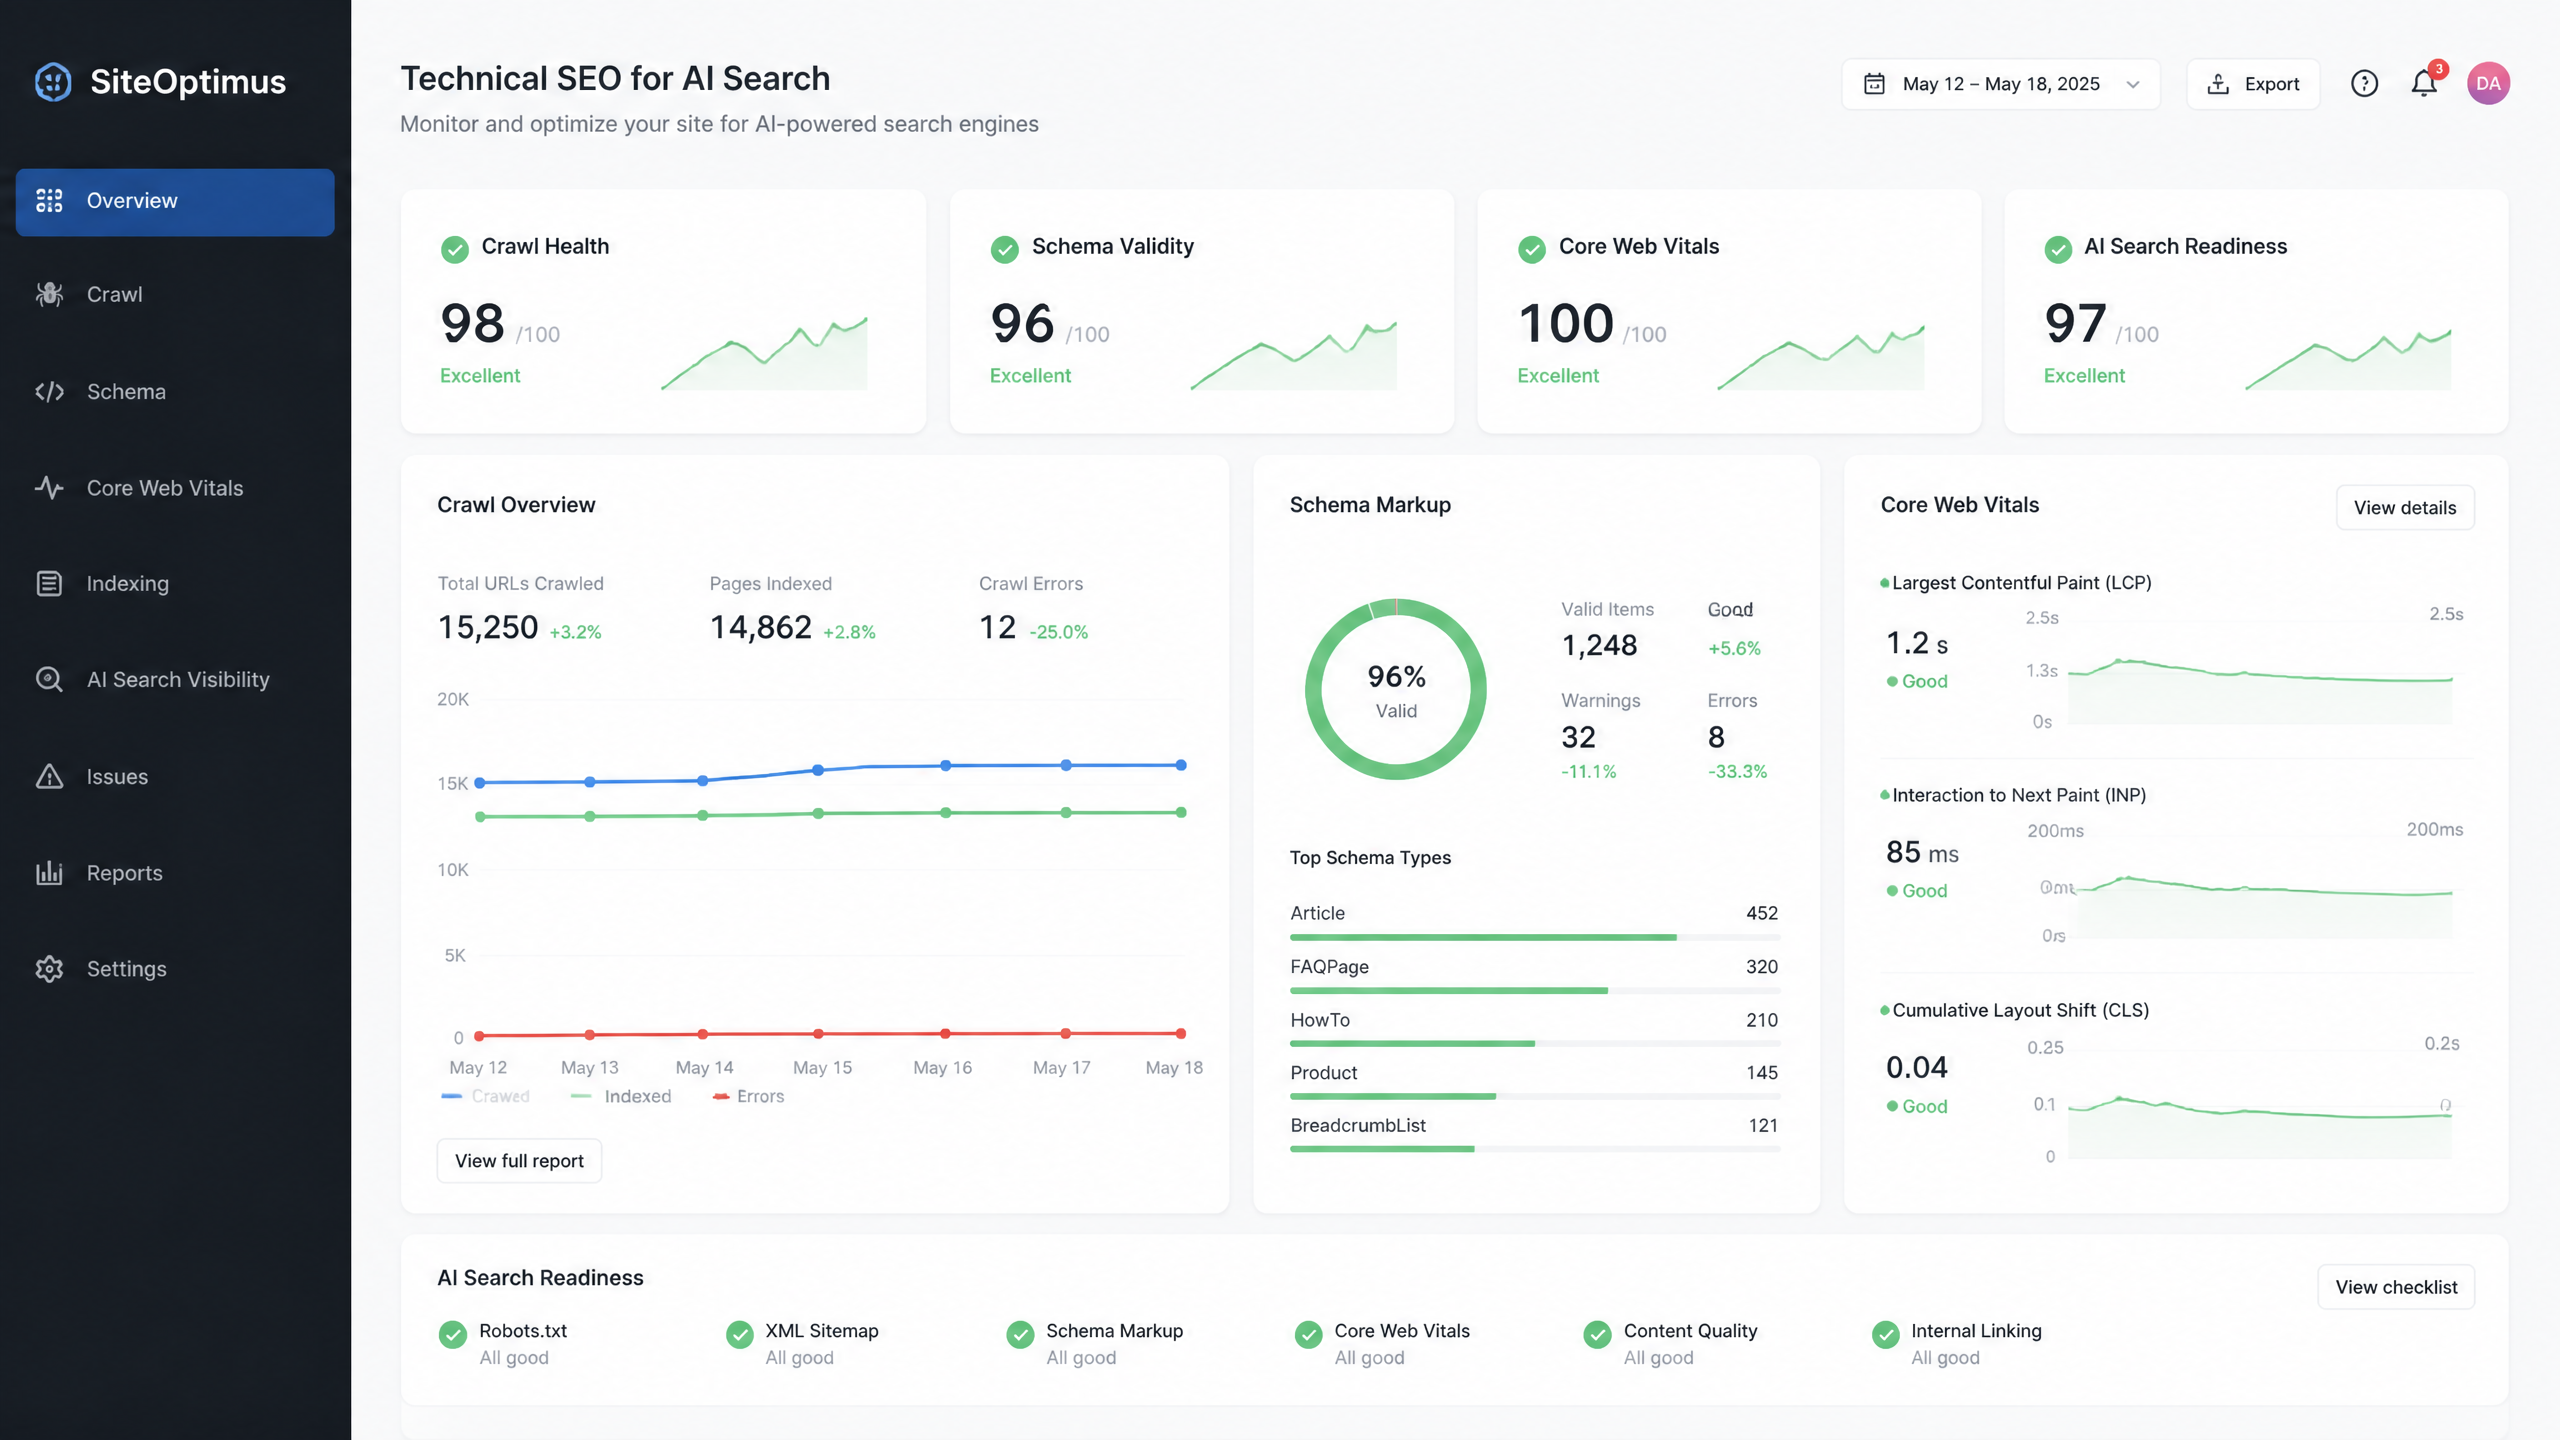Open the DA user avatar menu
2560x1440 pixels.
click(x=2488, y=83)
